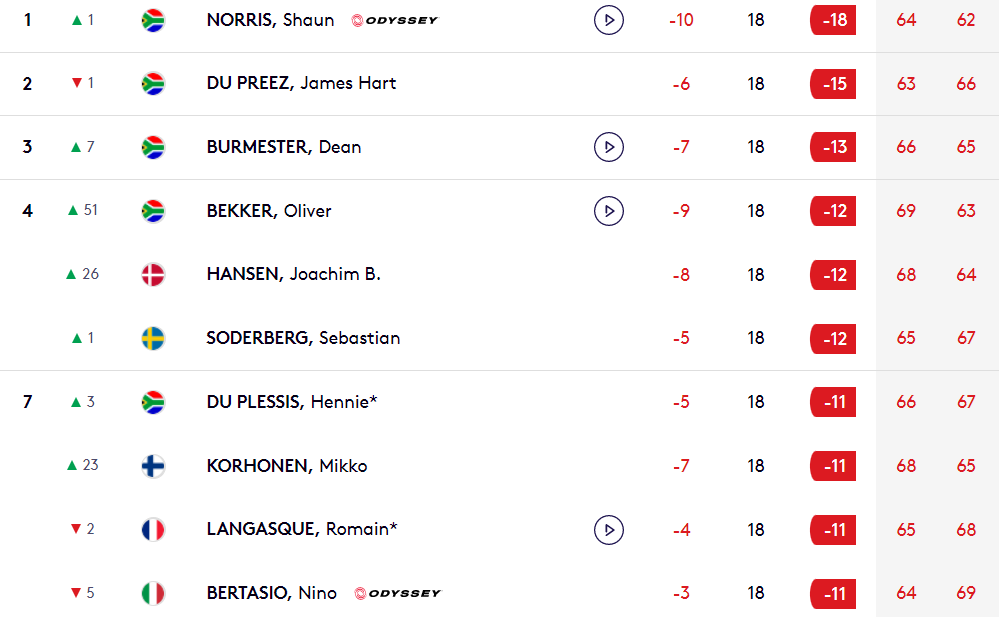
Task: Click Bekker's up 51 position change indicator
Action: click(x=83, y=210)
